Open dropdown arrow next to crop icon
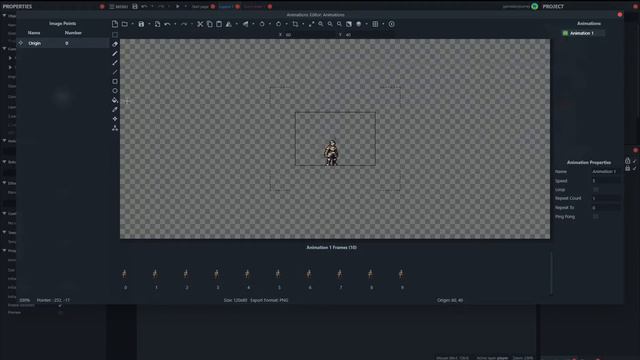 pos(303,24)
